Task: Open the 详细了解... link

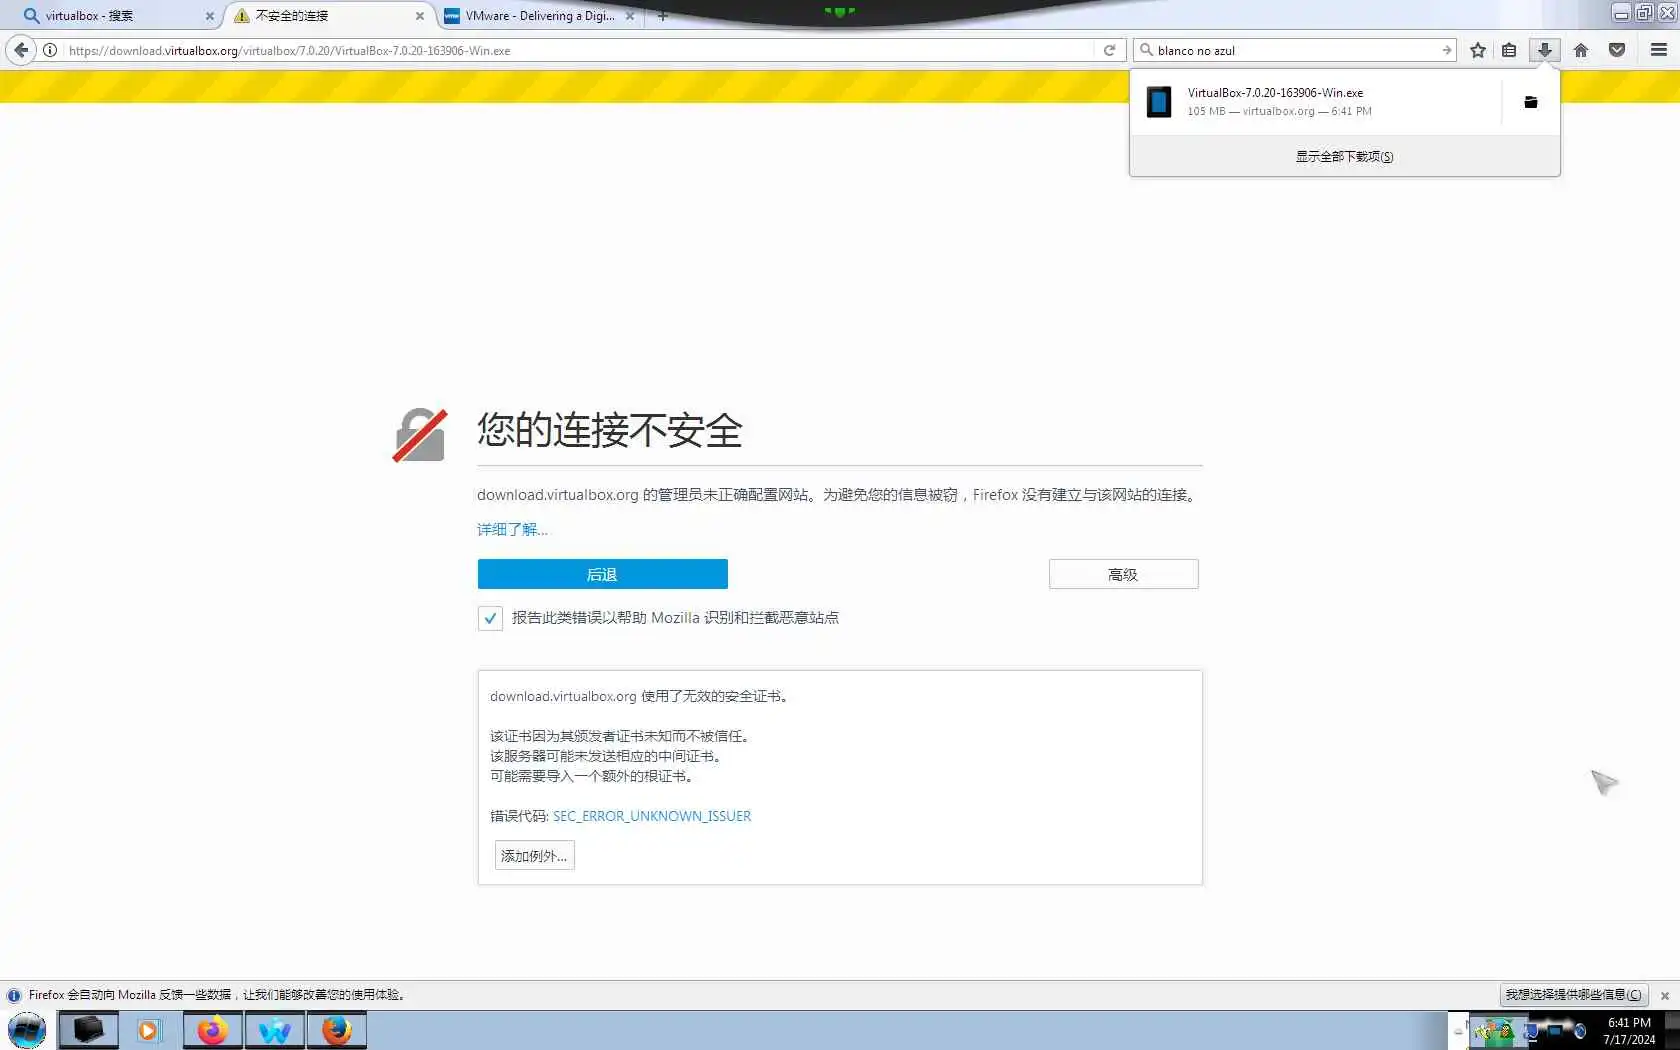Action: (512, 529)
